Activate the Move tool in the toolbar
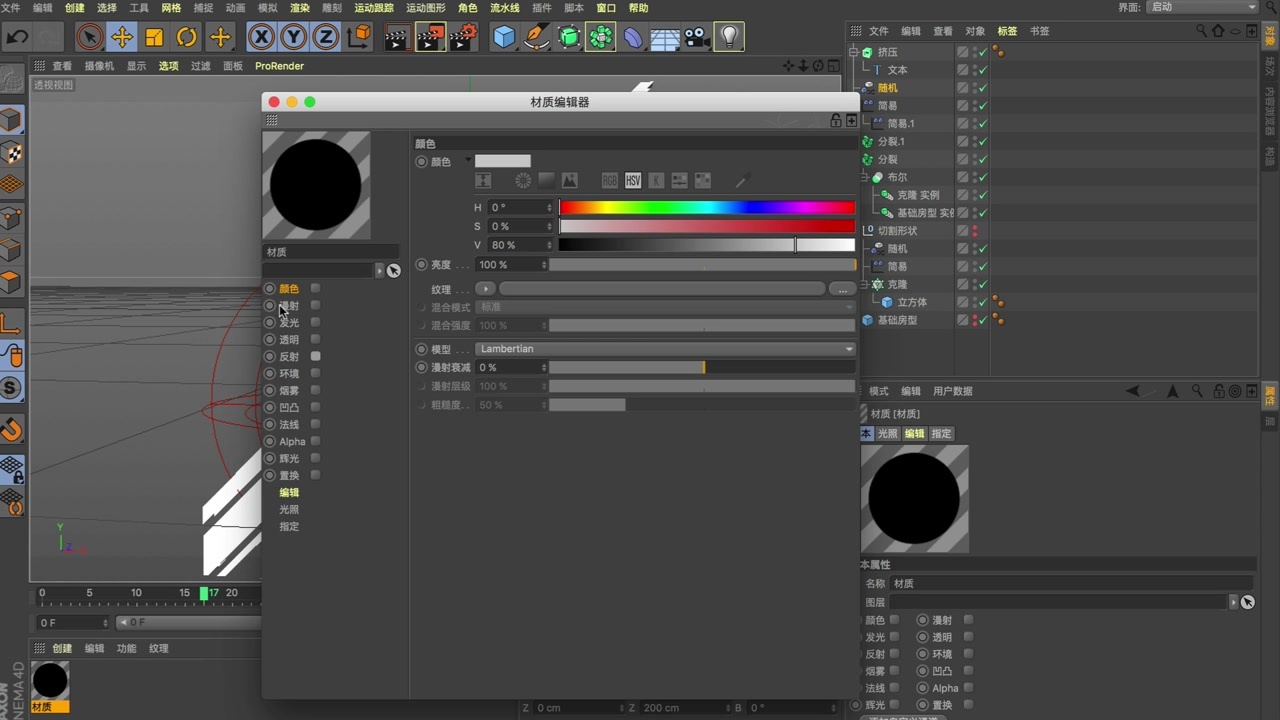The width and height of the screenshot is (1280, 720). (x=122, y=38)
